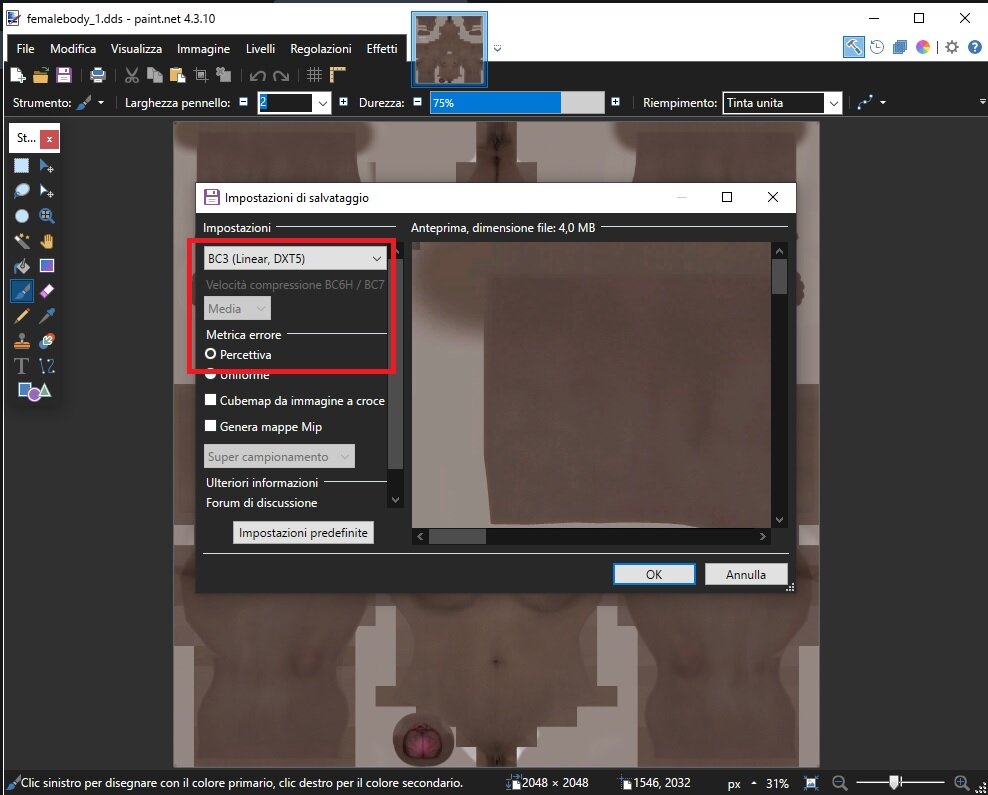This screenshot has height=795, width=988.
Task: Enable Genera mappe Mip checkbox
Action: point(210,426)
